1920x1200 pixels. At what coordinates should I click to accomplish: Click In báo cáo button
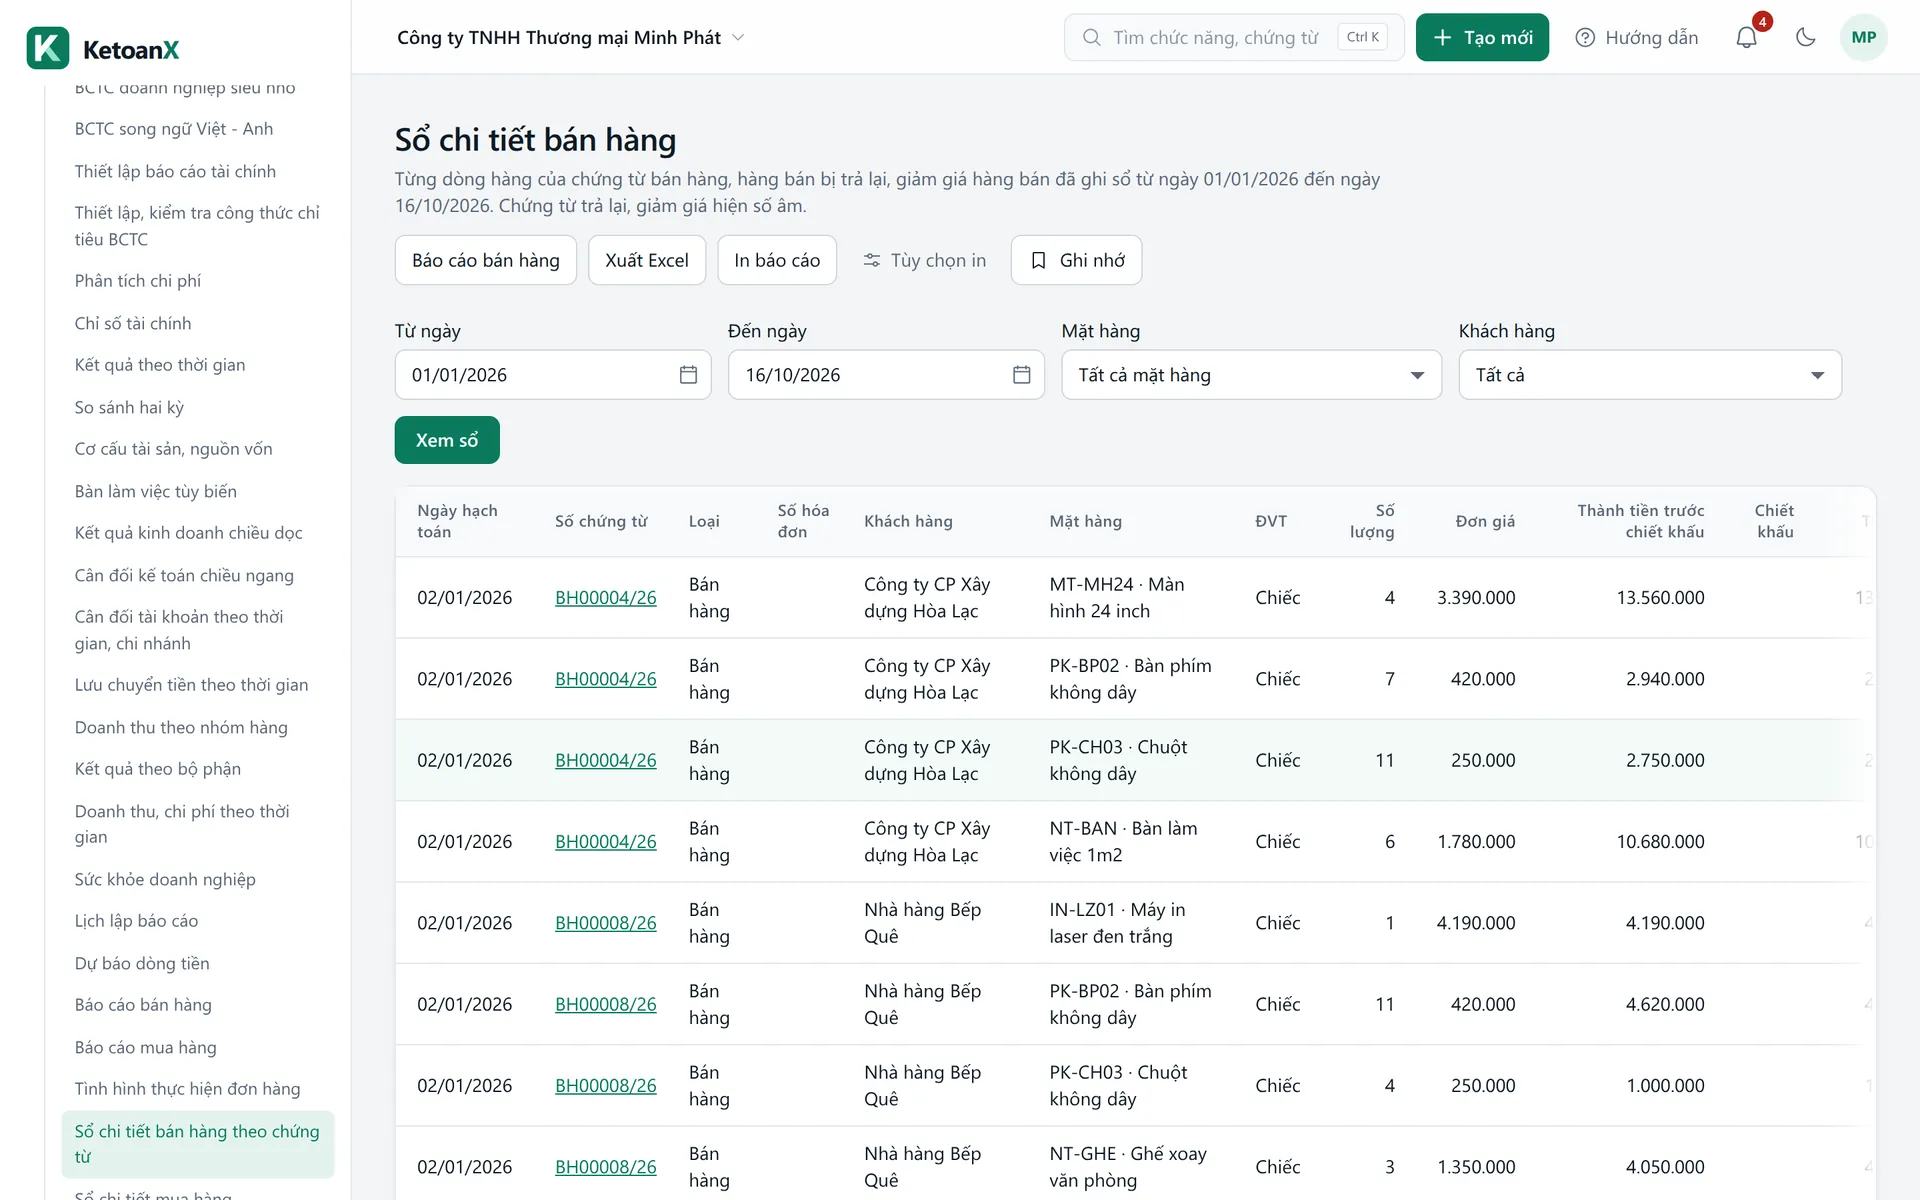[777, 260]
